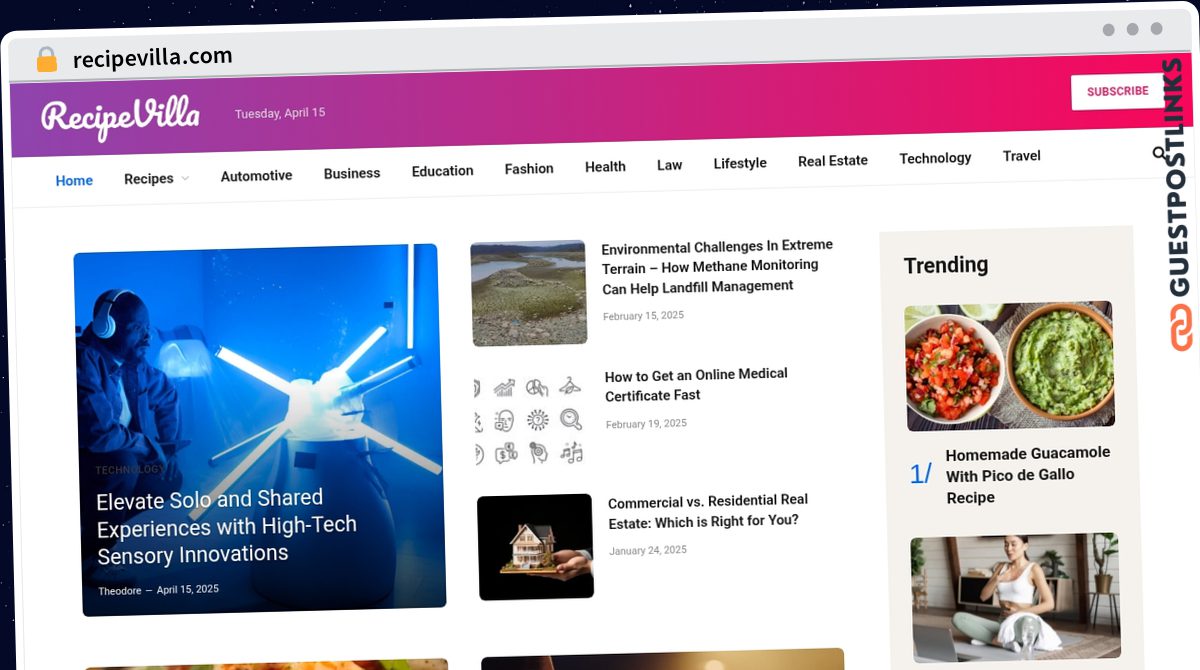Click the recipevilla.com address bar

point(152,58)
